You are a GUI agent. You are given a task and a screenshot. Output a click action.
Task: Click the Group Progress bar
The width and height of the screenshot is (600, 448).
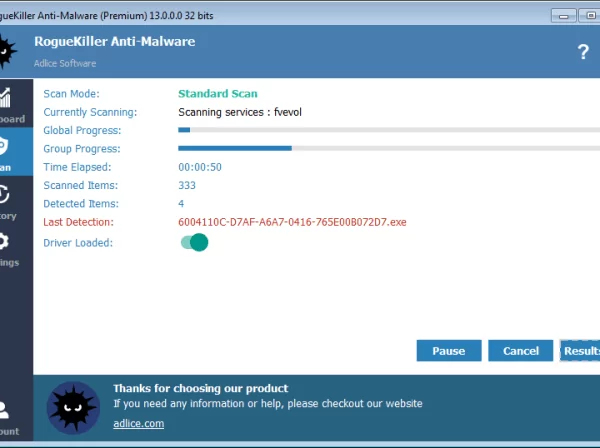389,148
